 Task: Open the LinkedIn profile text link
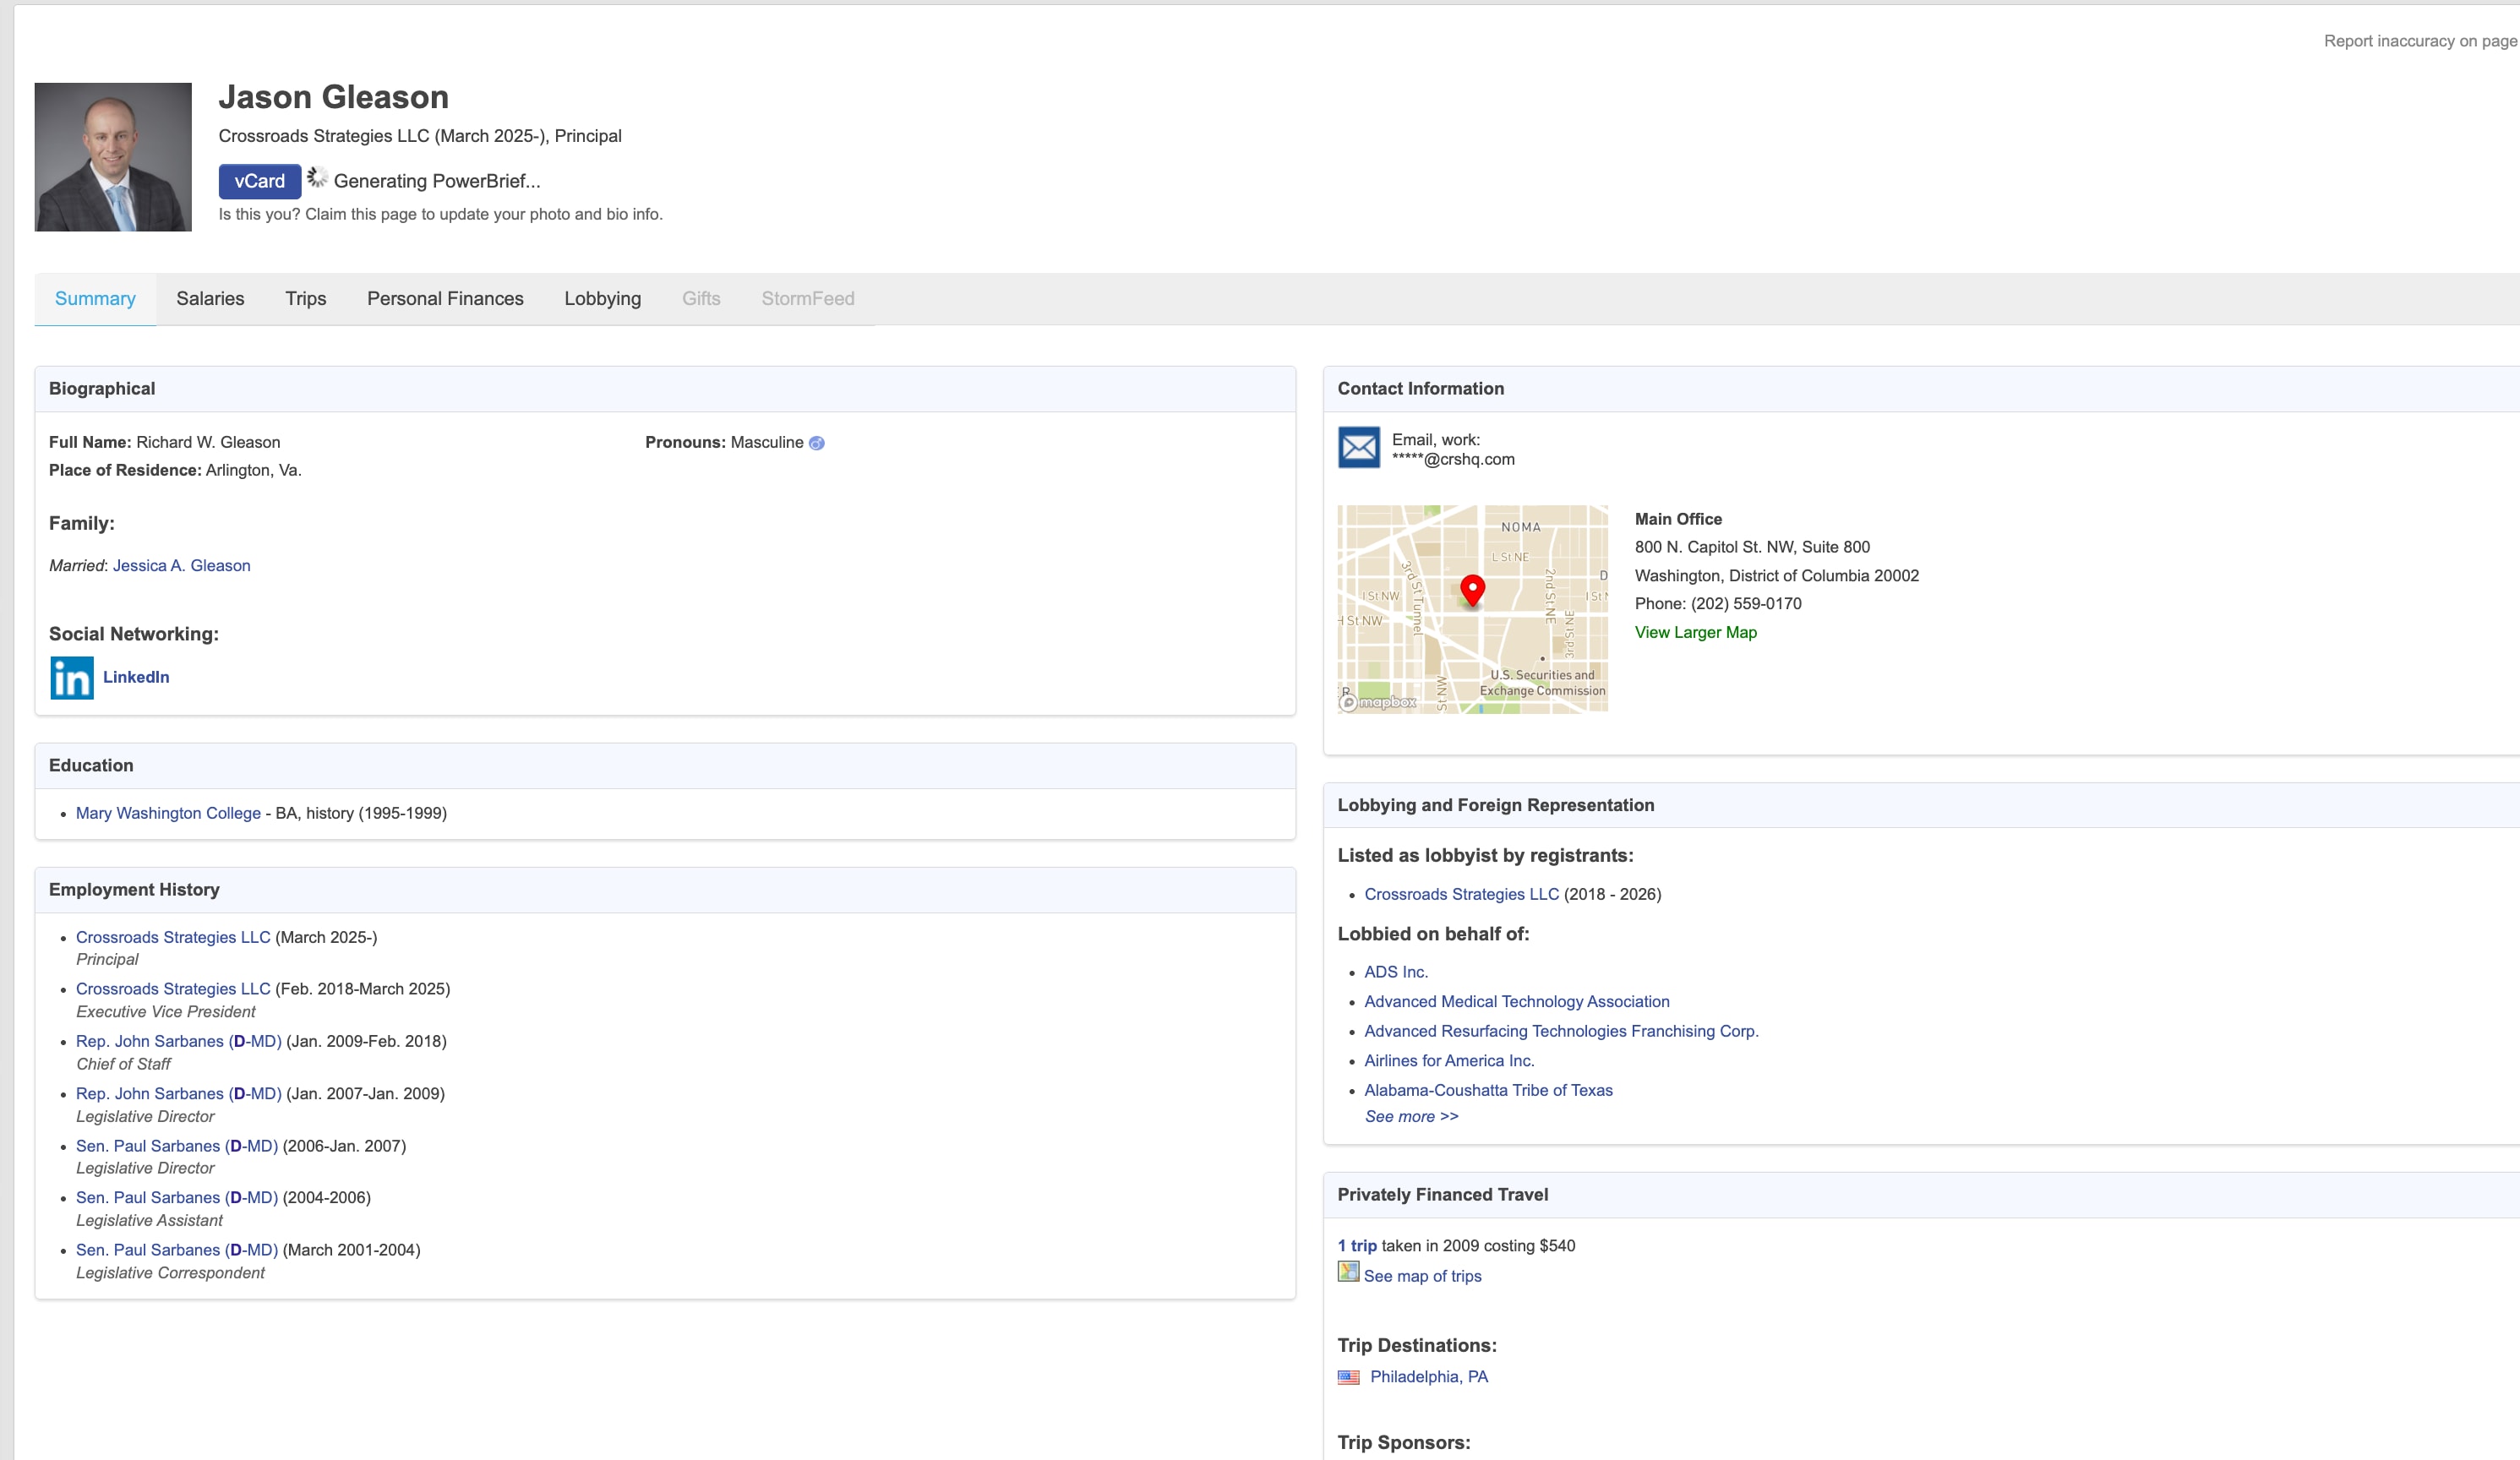pos(136,677)
